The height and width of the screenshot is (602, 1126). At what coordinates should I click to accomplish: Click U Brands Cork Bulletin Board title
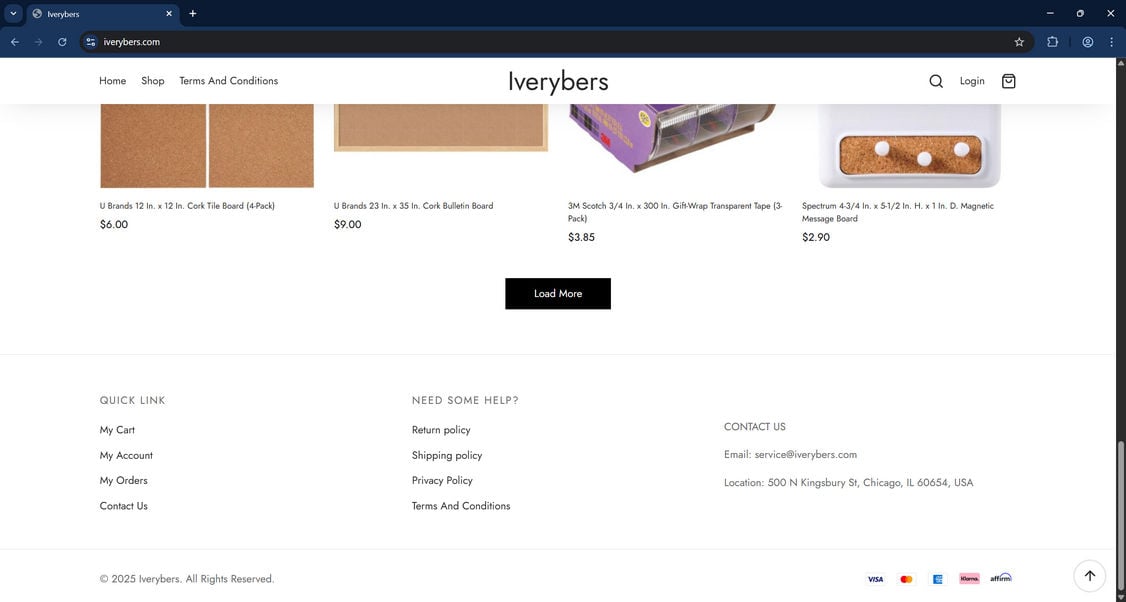point(414,206)
